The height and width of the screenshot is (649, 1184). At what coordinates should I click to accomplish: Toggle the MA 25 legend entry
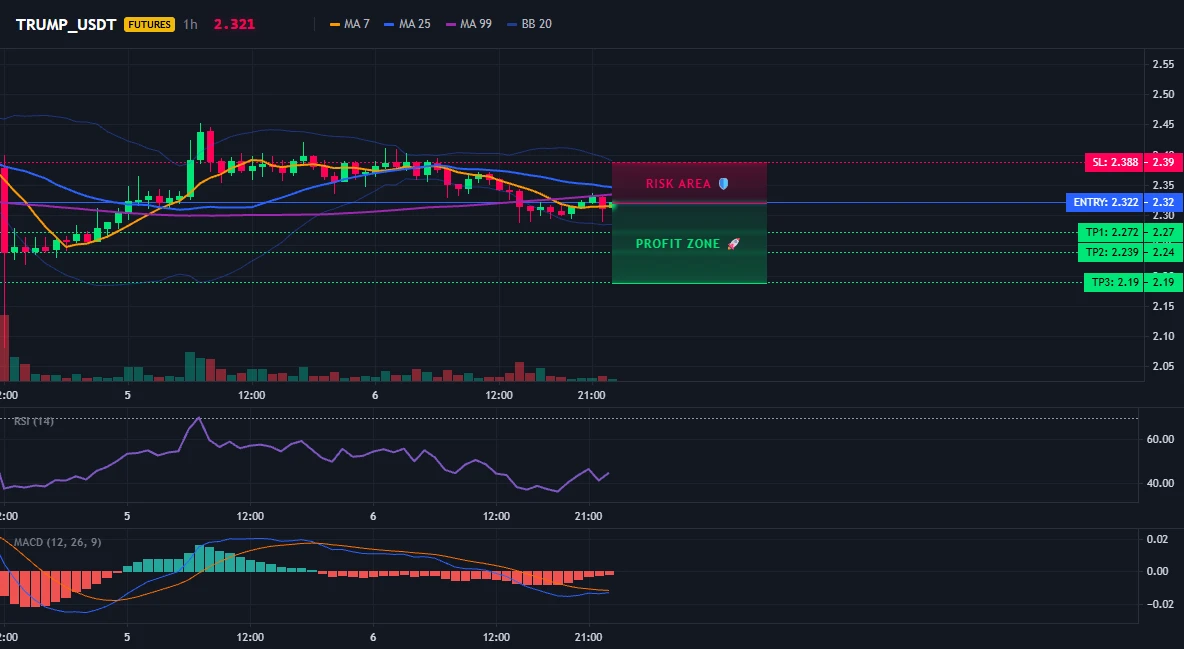coord(407,24)
